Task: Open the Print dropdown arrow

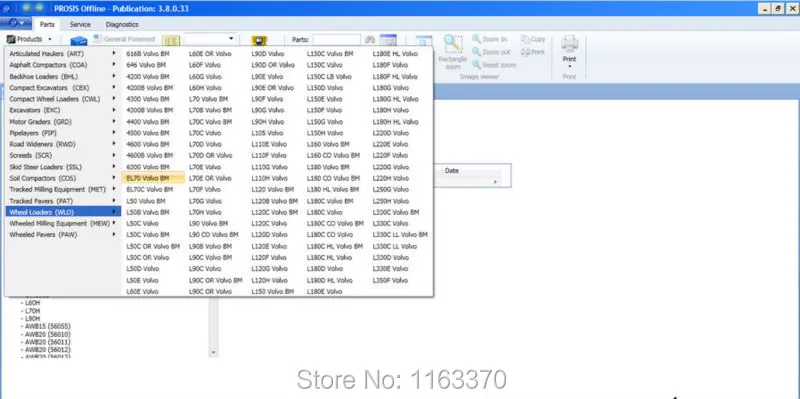Action: (x=569, y=66)
